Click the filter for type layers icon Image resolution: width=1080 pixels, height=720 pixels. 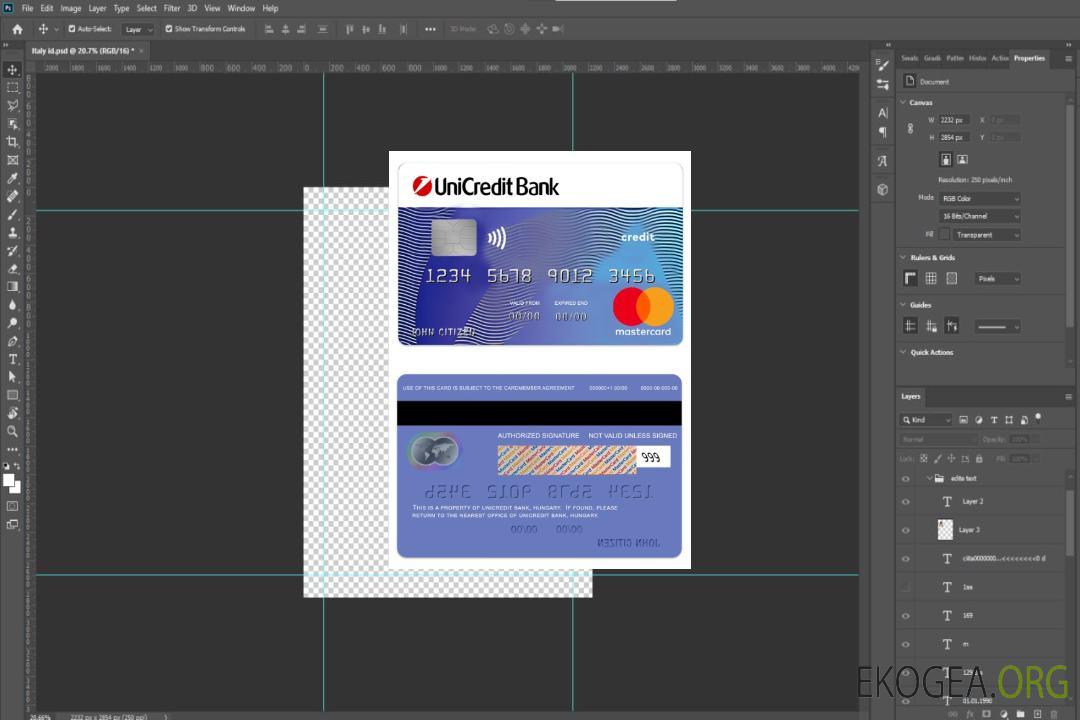pos(994,420)
